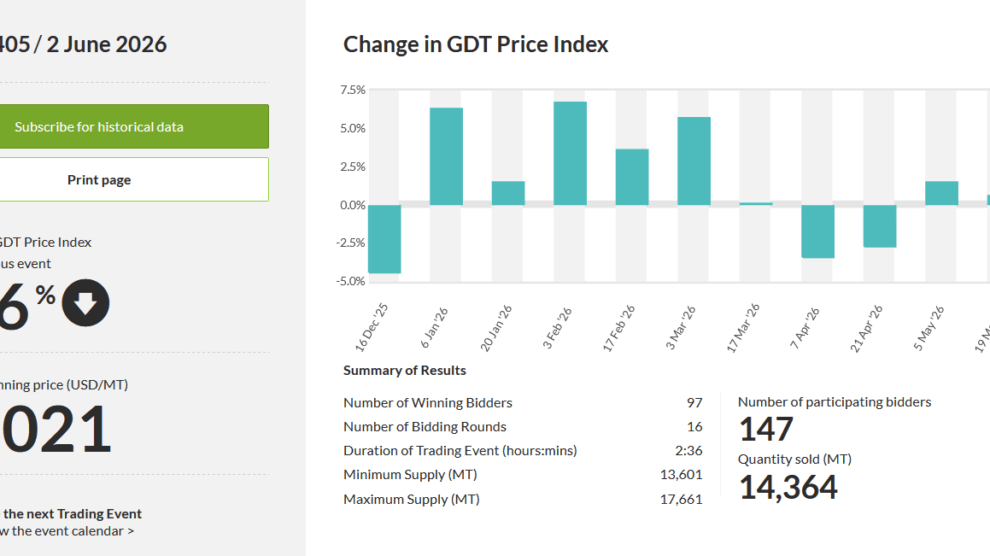This screenshot has height=556, width=990.
Task: Click the '5 May '26' x-axis label
Action: pyautogui.click(x=929, y=328)
